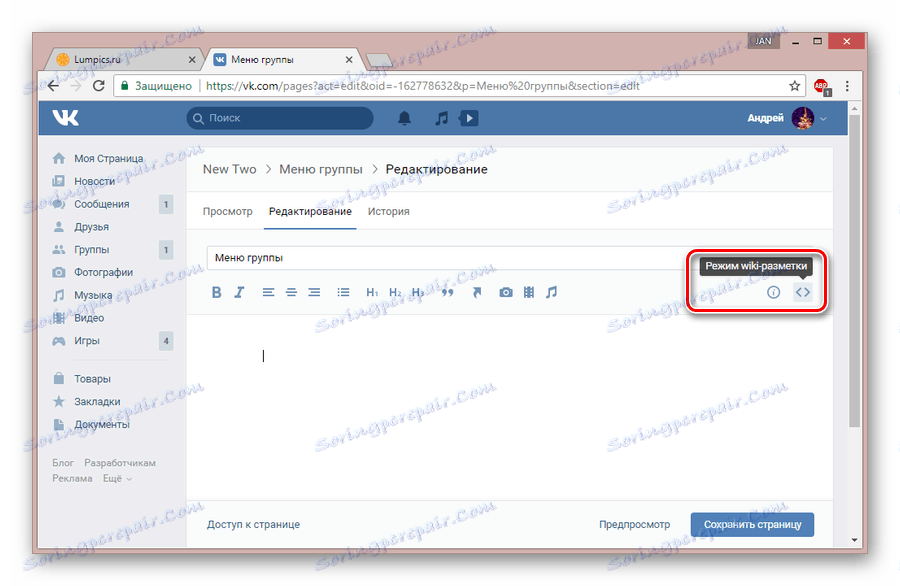Align text left in the editor toolbar
The image size is (900, 586).
tap(268, 292)
